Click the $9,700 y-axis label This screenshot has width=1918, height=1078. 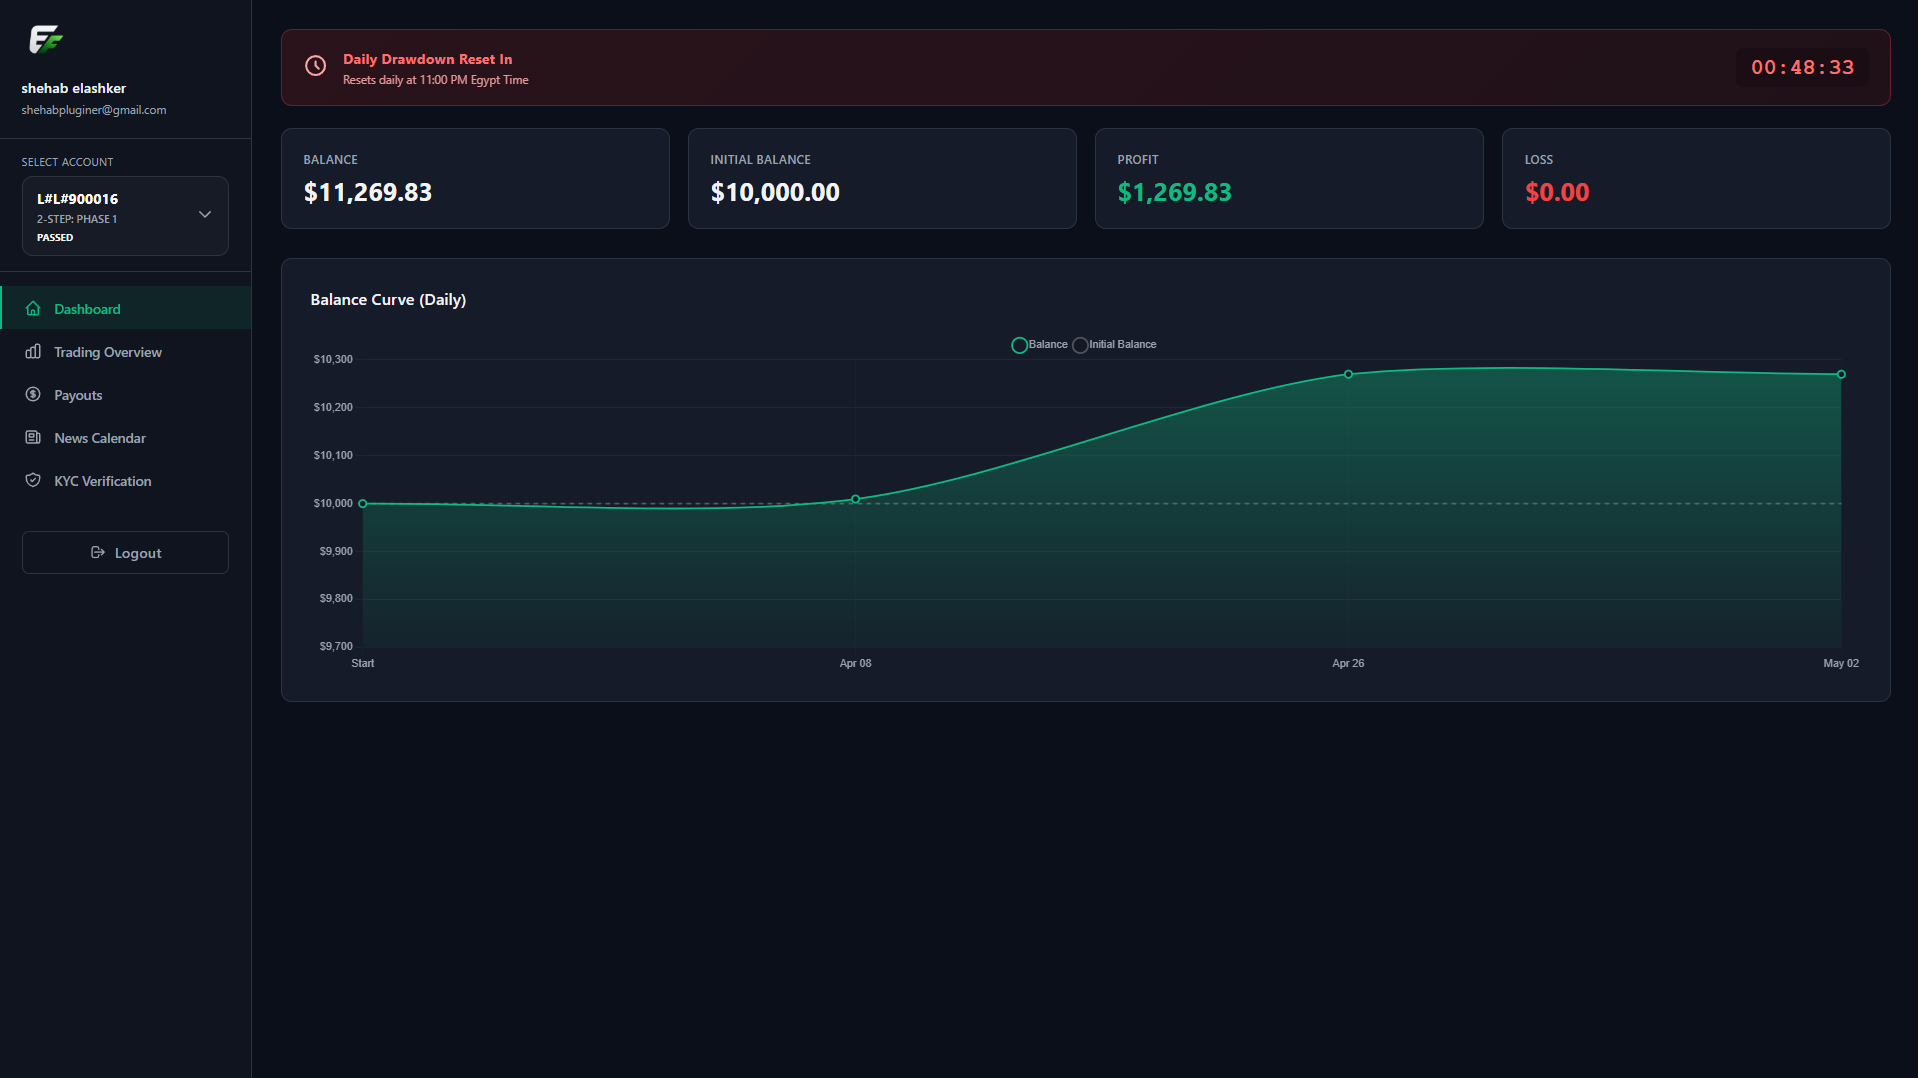pyautogui.click(x=336, y=646)
